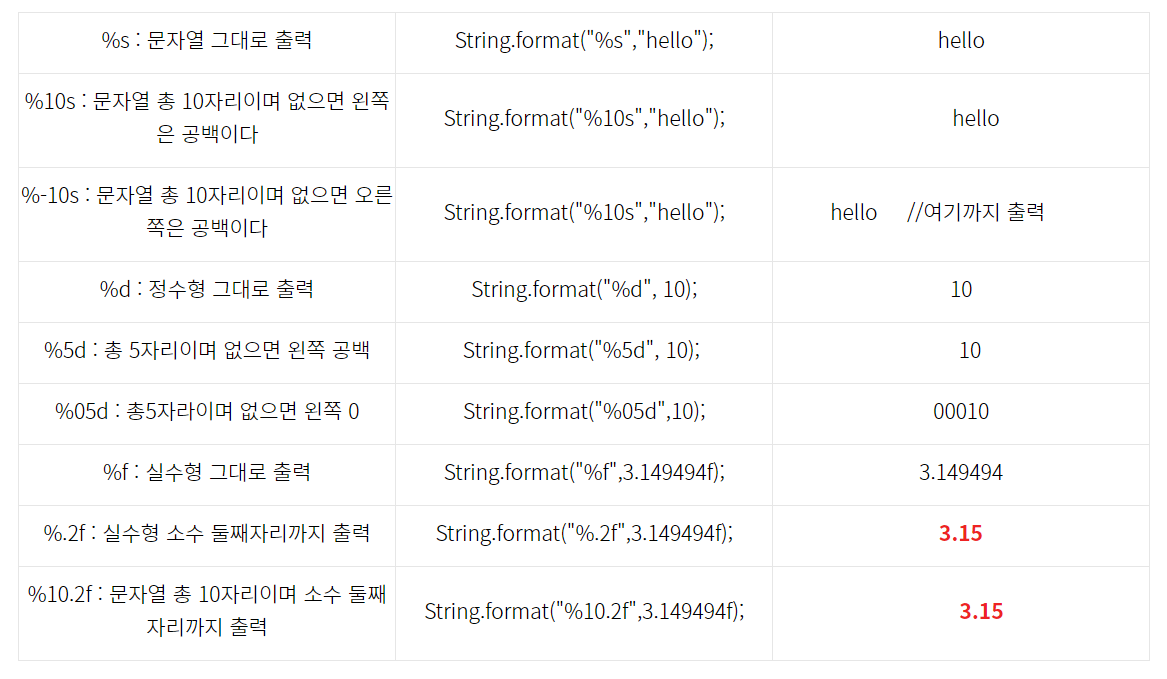Select String.format("%f",3.149494f); code
This screenshot has height=679, width=1167.
pyautogui.click(x=584, y=472)
